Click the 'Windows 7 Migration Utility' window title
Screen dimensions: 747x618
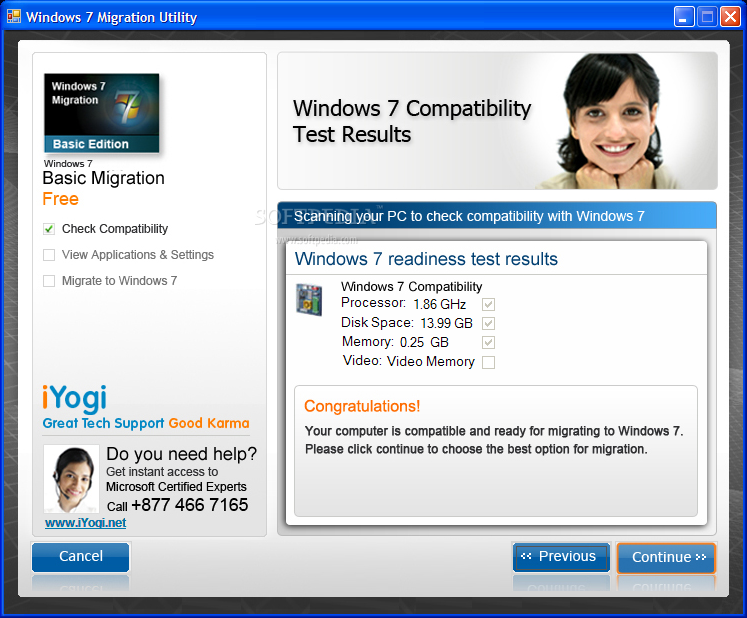111,18
